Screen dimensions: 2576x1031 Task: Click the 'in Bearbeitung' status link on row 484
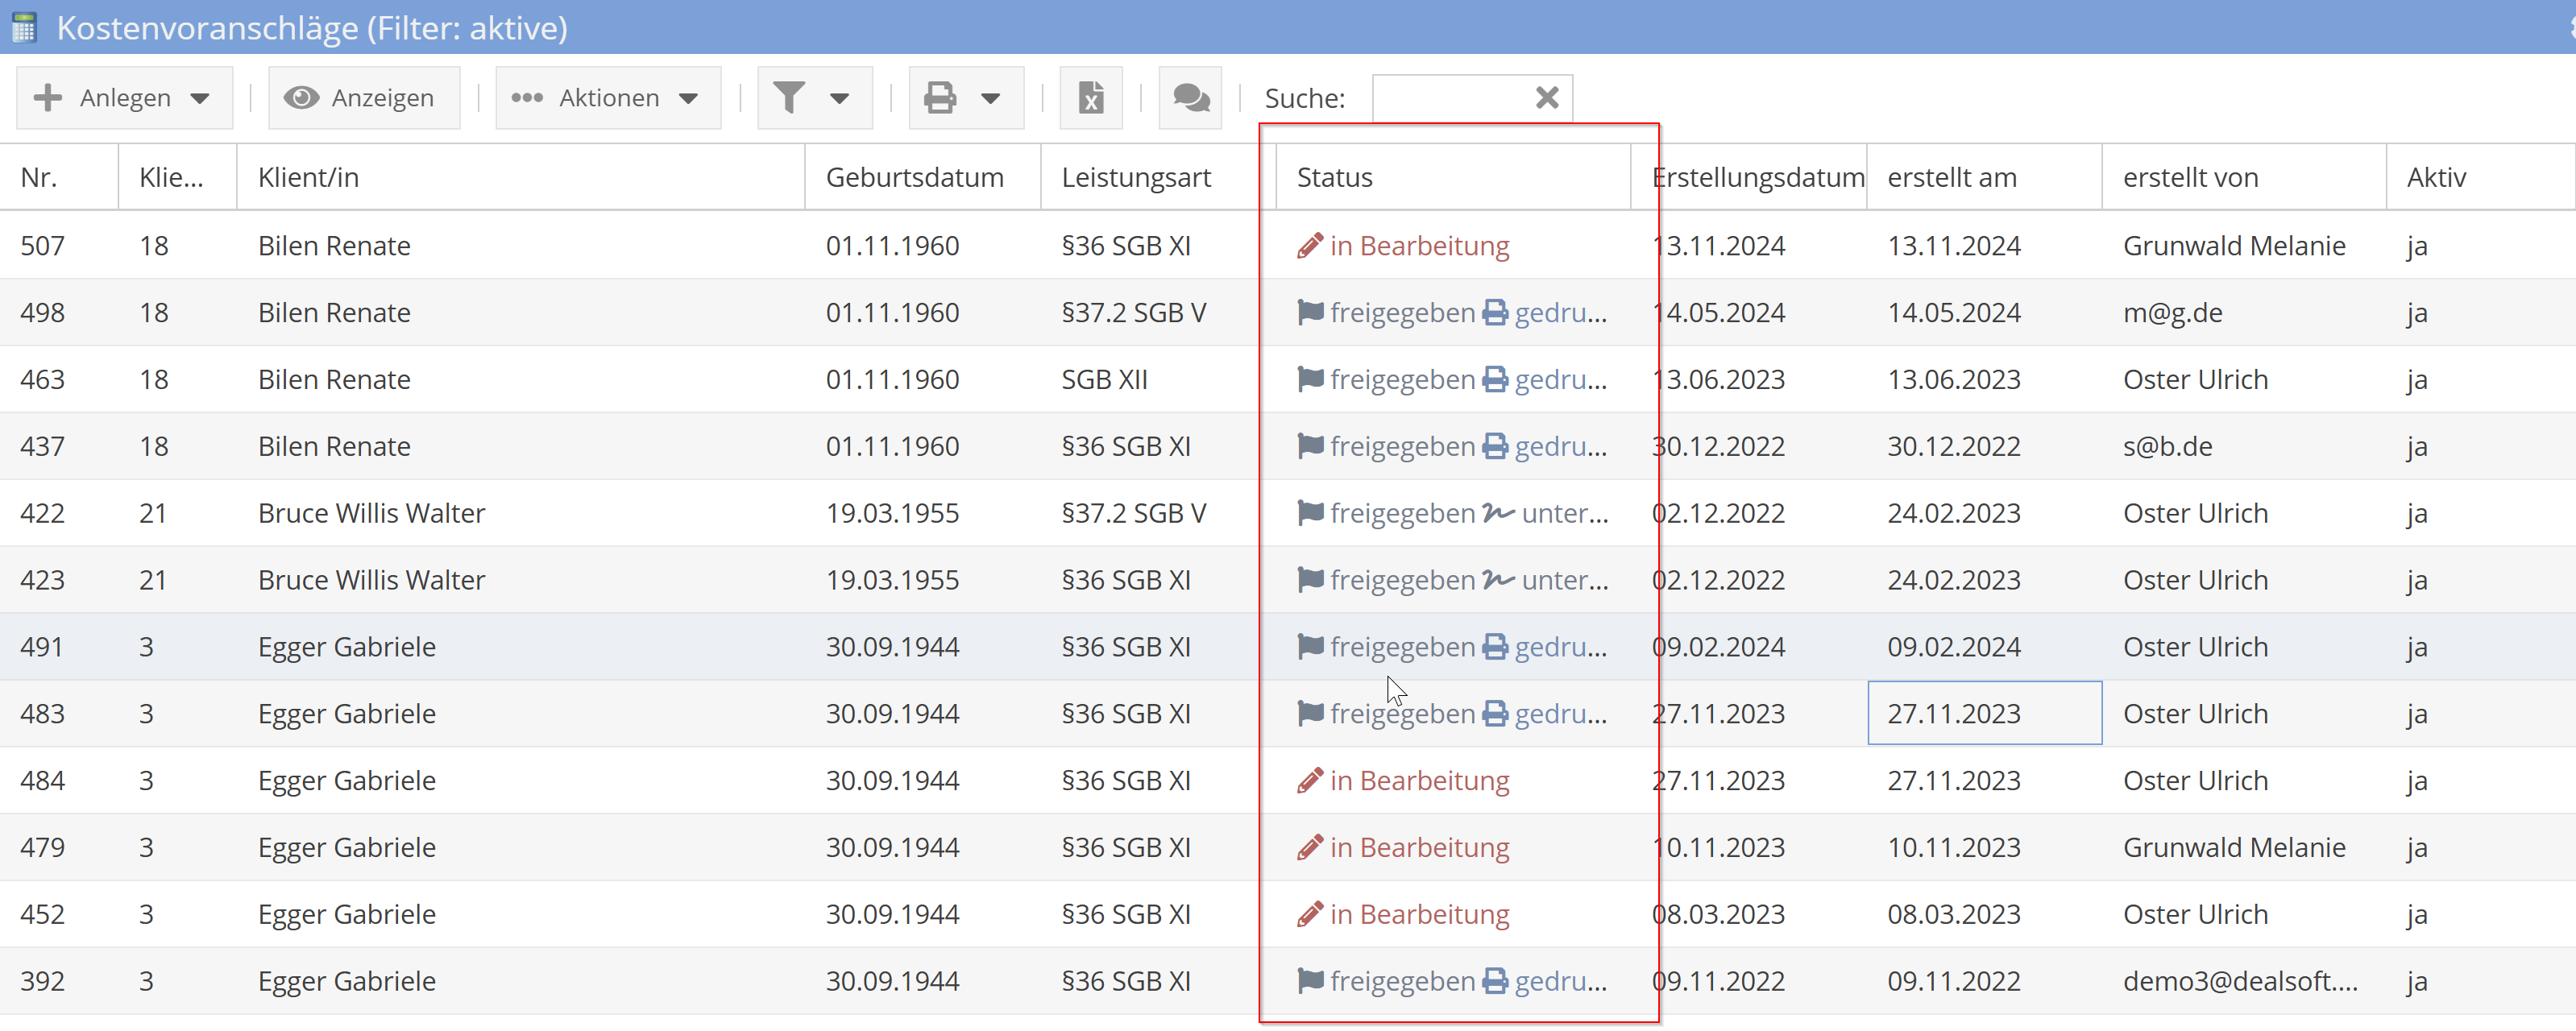coord(1421,780)
